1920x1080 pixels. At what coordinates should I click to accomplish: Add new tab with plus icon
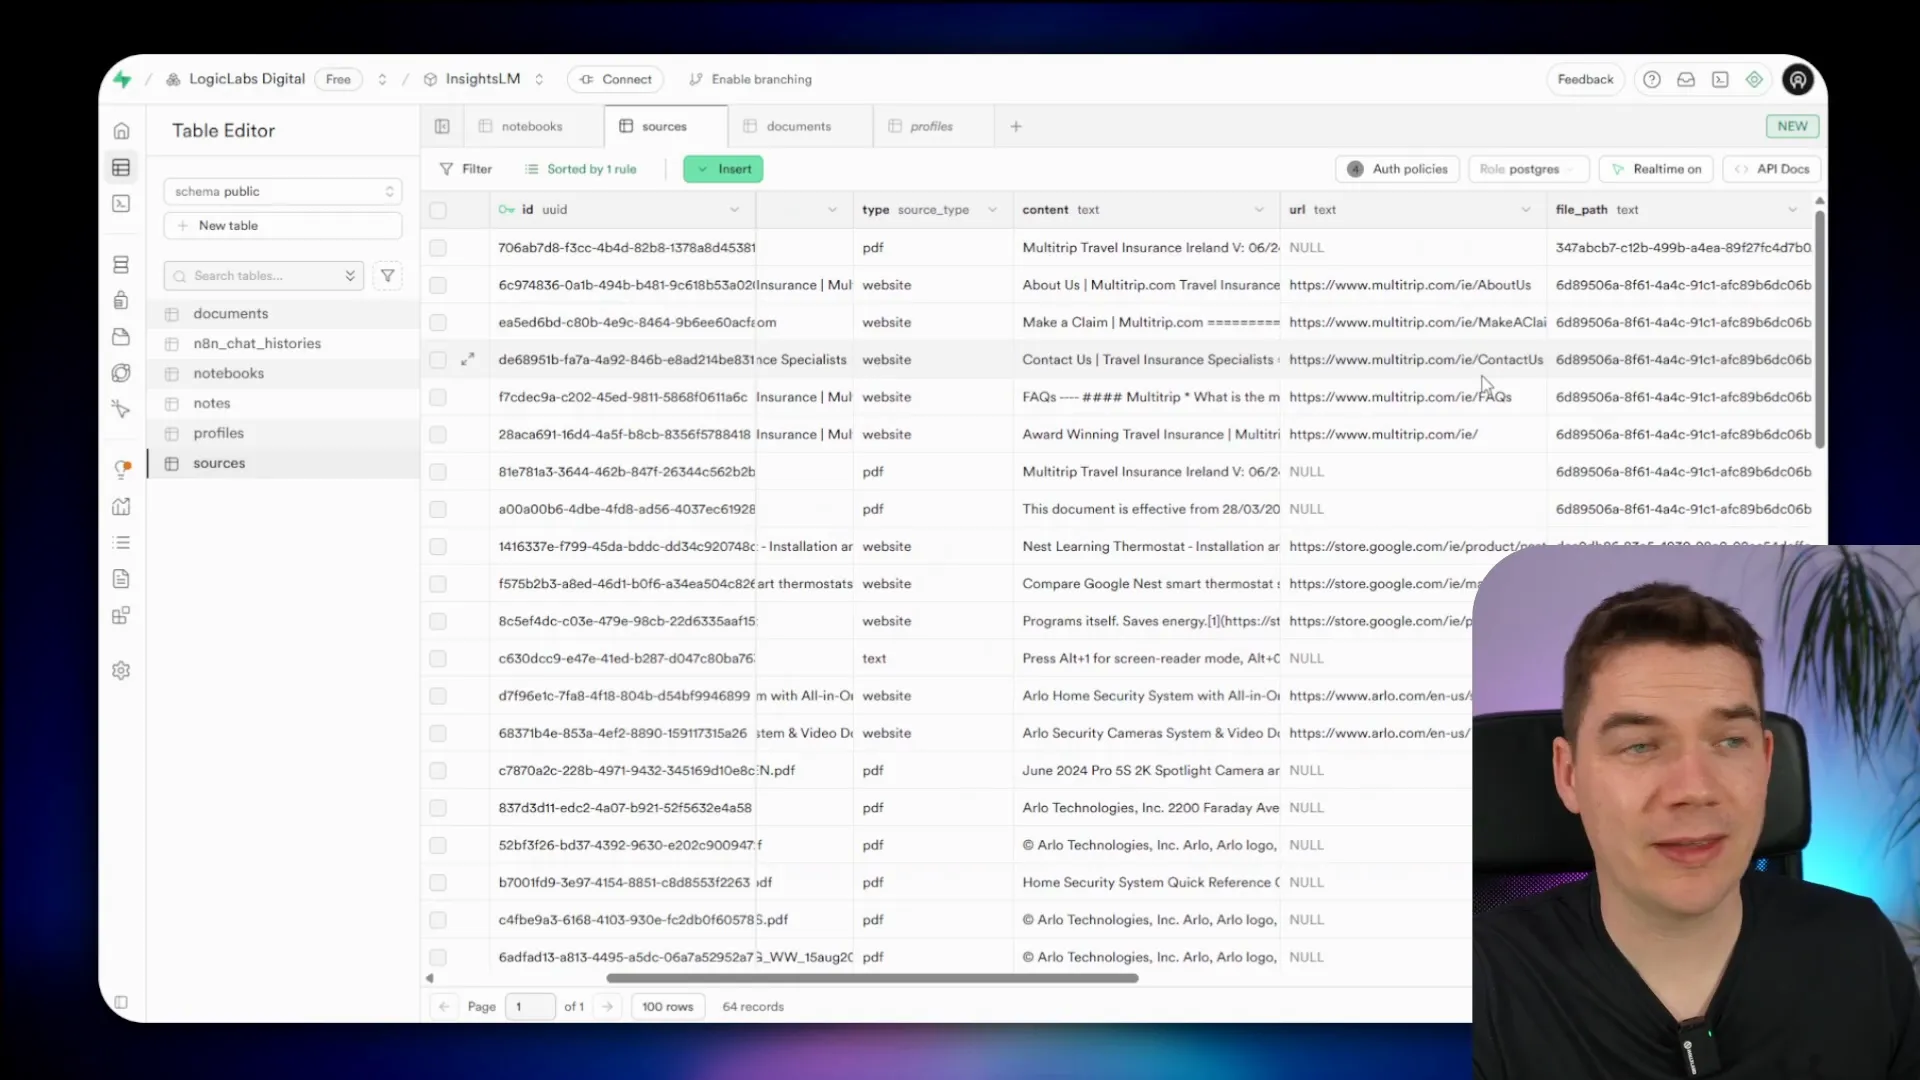(1016, 126)
